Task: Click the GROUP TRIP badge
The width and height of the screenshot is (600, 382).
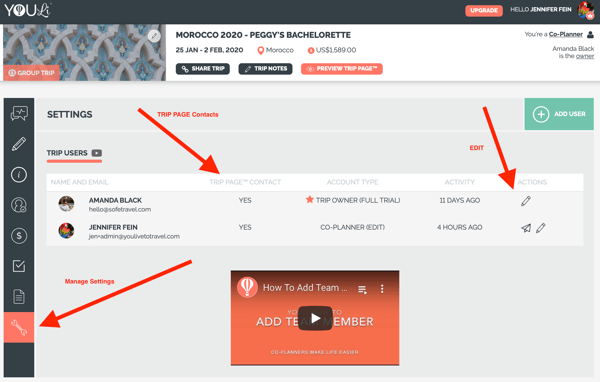Action: click(x=31, y=73)
